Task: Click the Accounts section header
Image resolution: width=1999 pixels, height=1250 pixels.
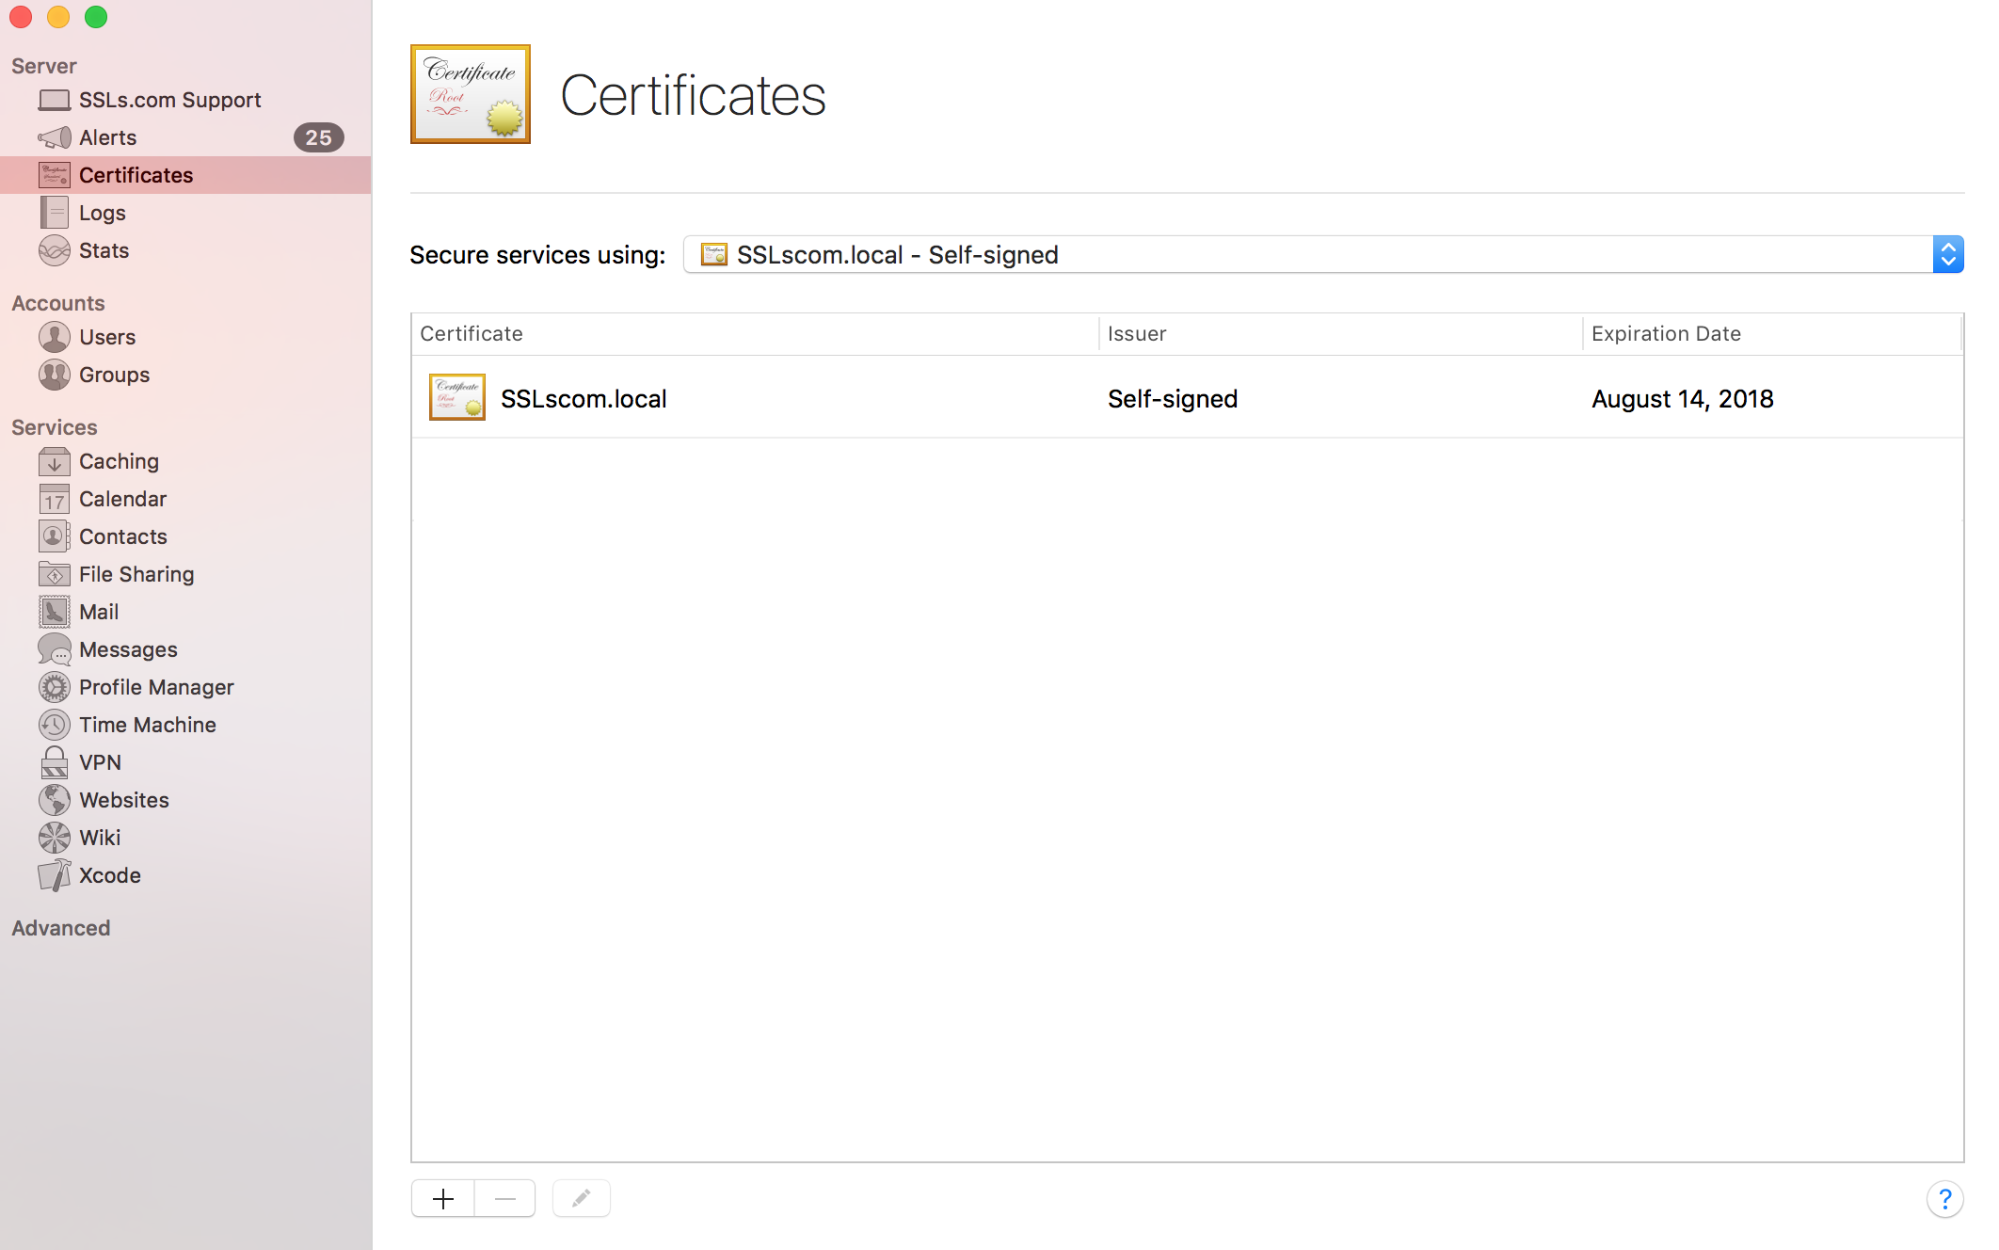Action: coord(58,303)
